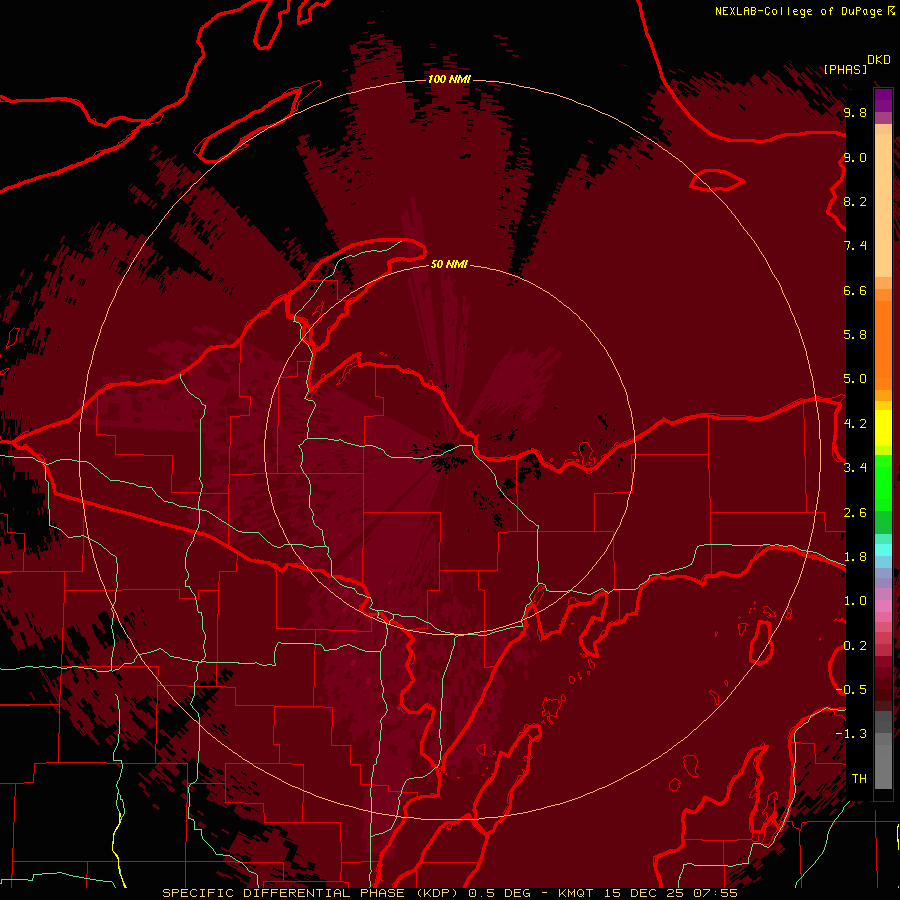Click the -1.3 value on the color scale
The height and width of the screenshot is (900, 900).
pos(852,734)
